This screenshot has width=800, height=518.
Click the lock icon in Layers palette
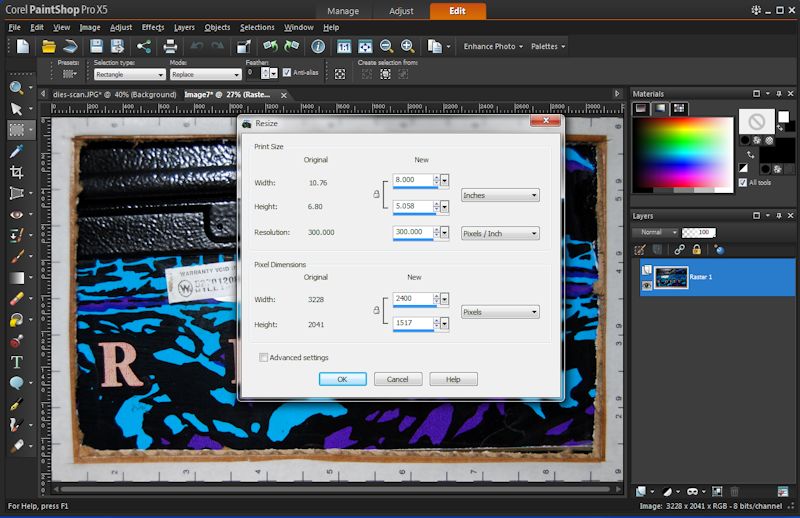696,249
